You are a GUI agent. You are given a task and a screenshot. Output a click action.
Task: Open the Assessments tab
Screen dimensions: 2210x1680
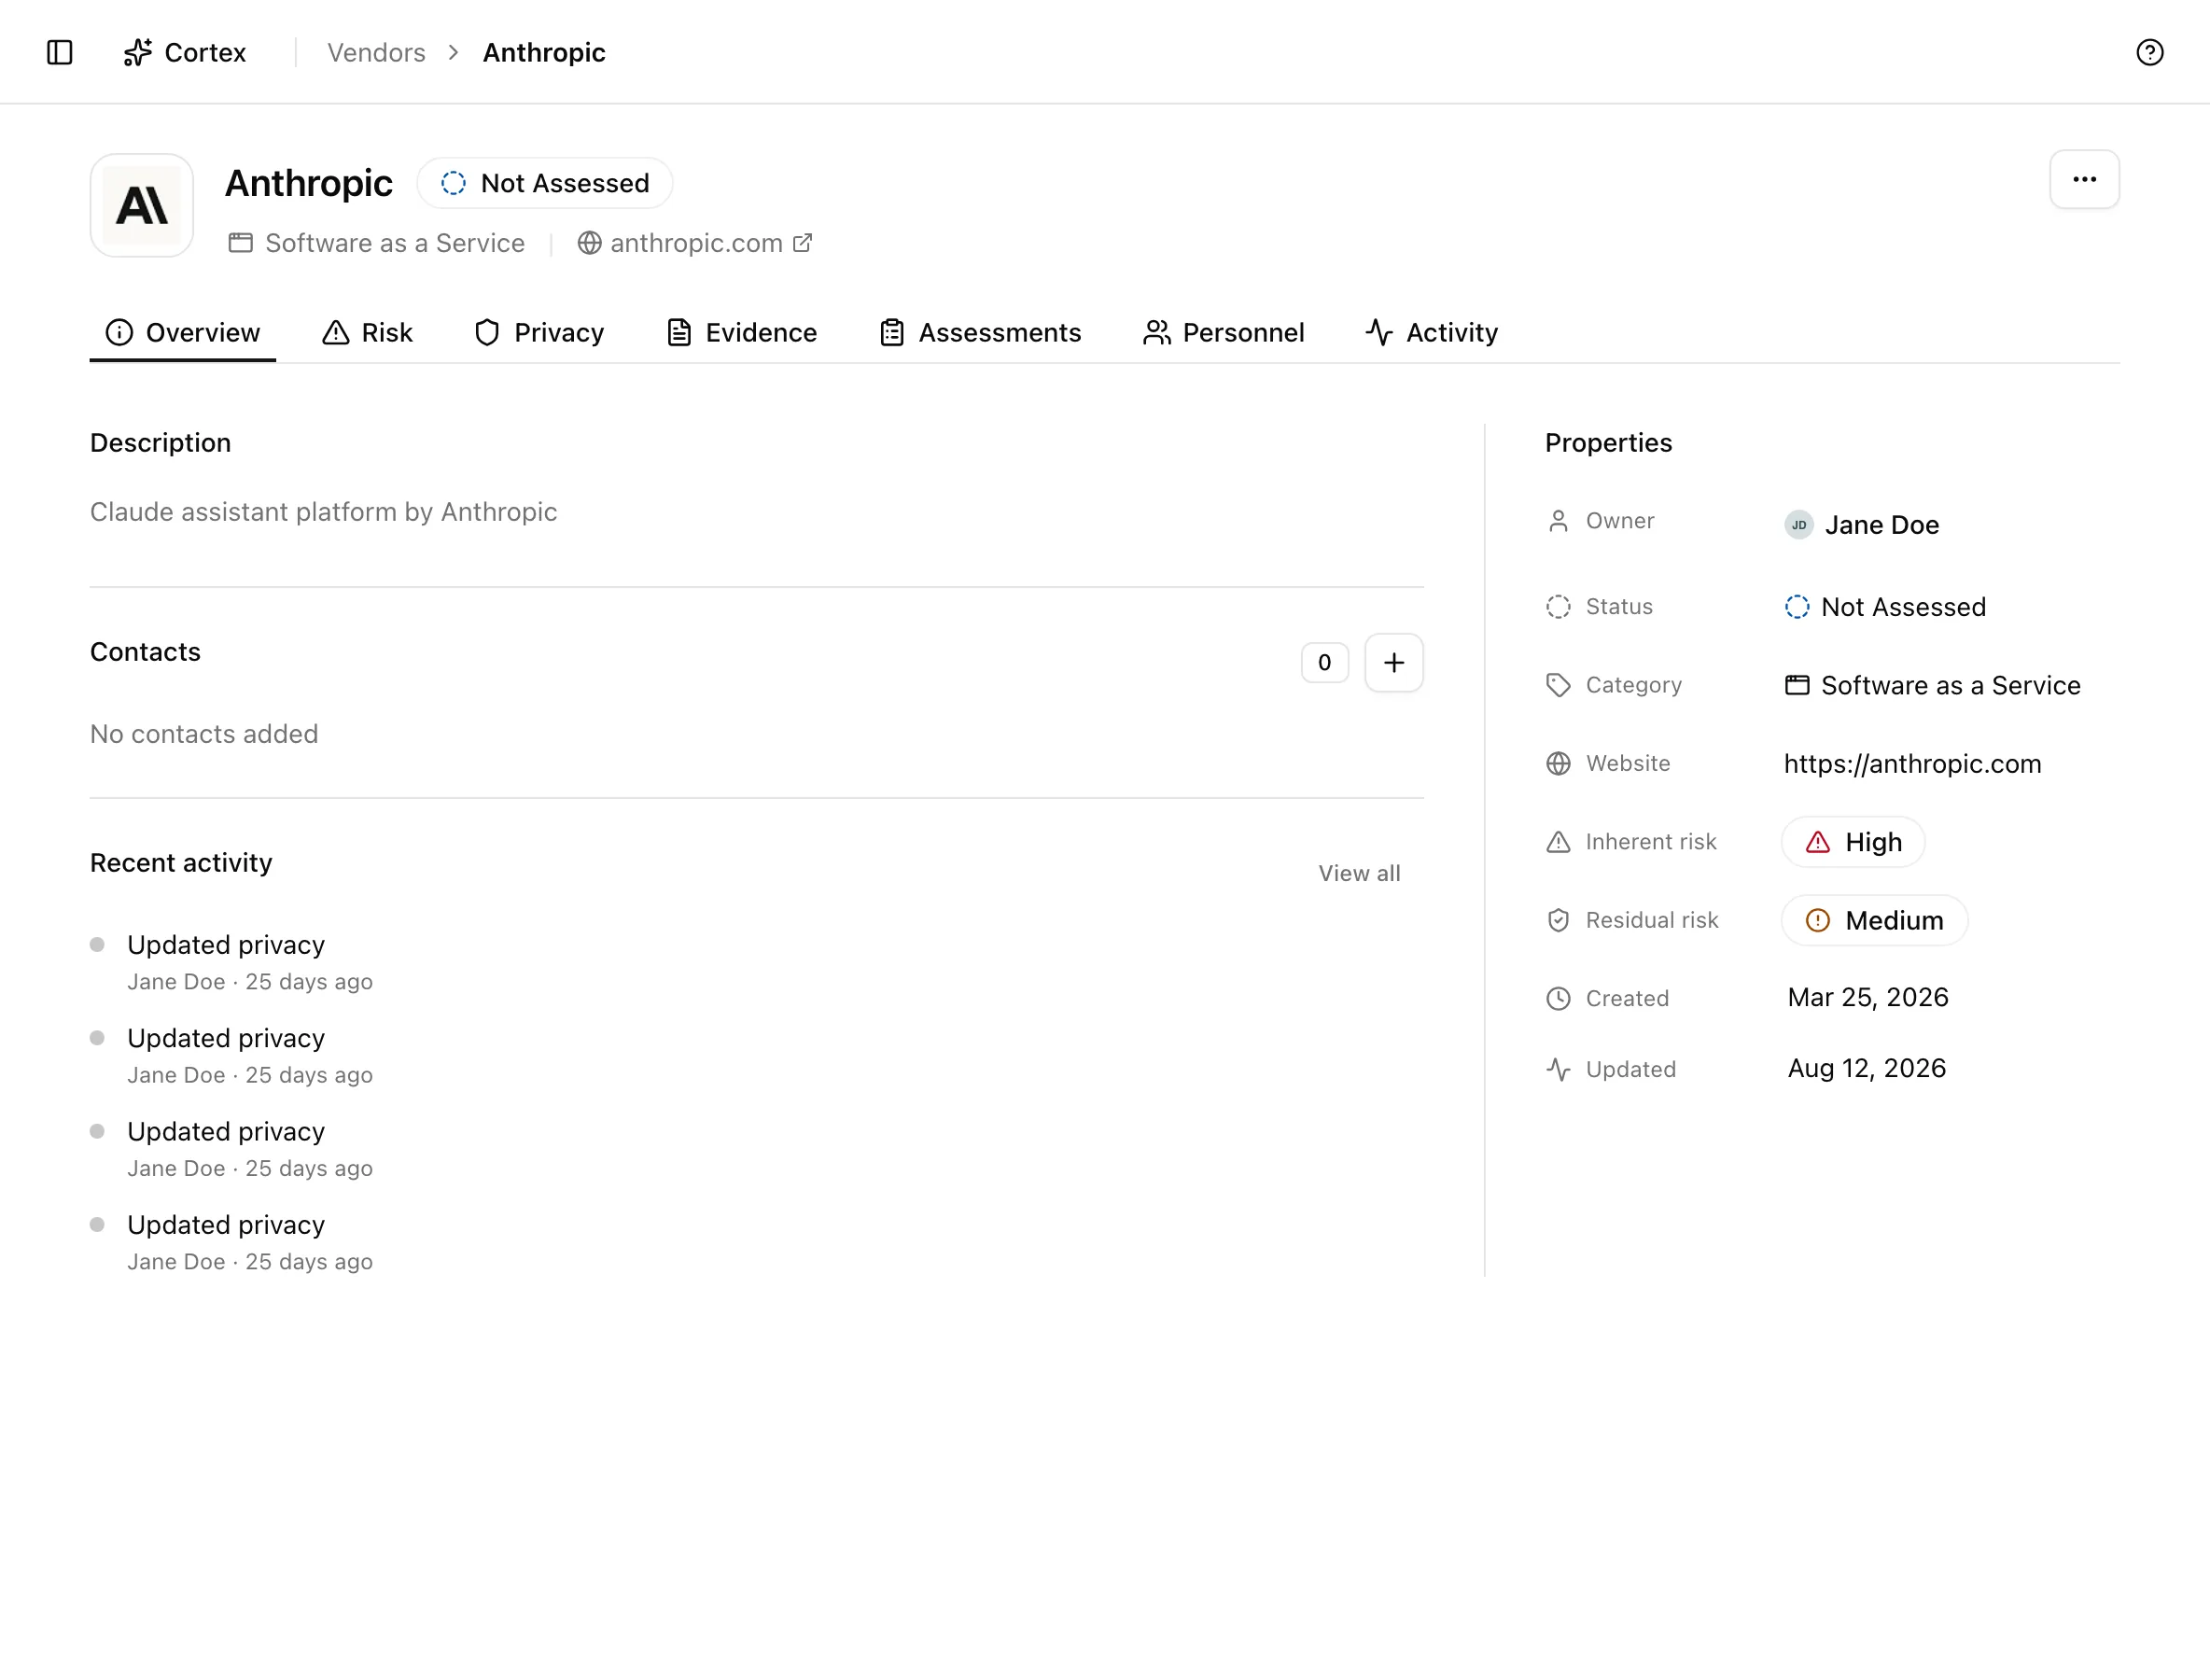tap(980, 332)
